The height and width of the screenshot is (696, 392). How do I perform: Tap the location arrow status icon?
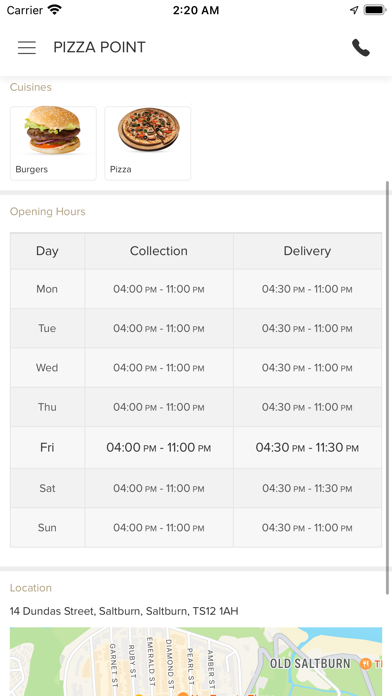pyautogui.click(x=354, y=10)
